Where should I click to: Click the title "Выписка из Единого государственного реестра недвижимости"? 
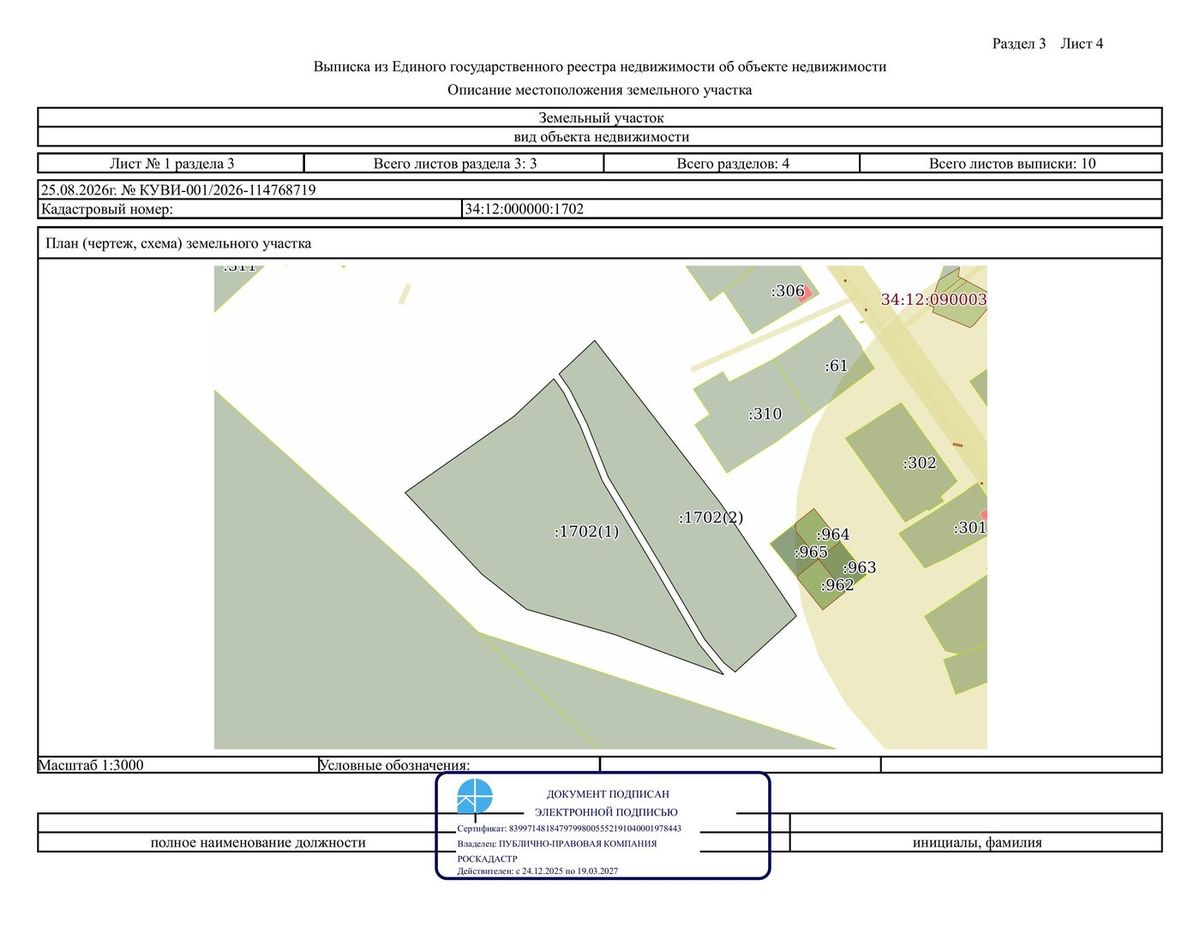coord(600,67)
